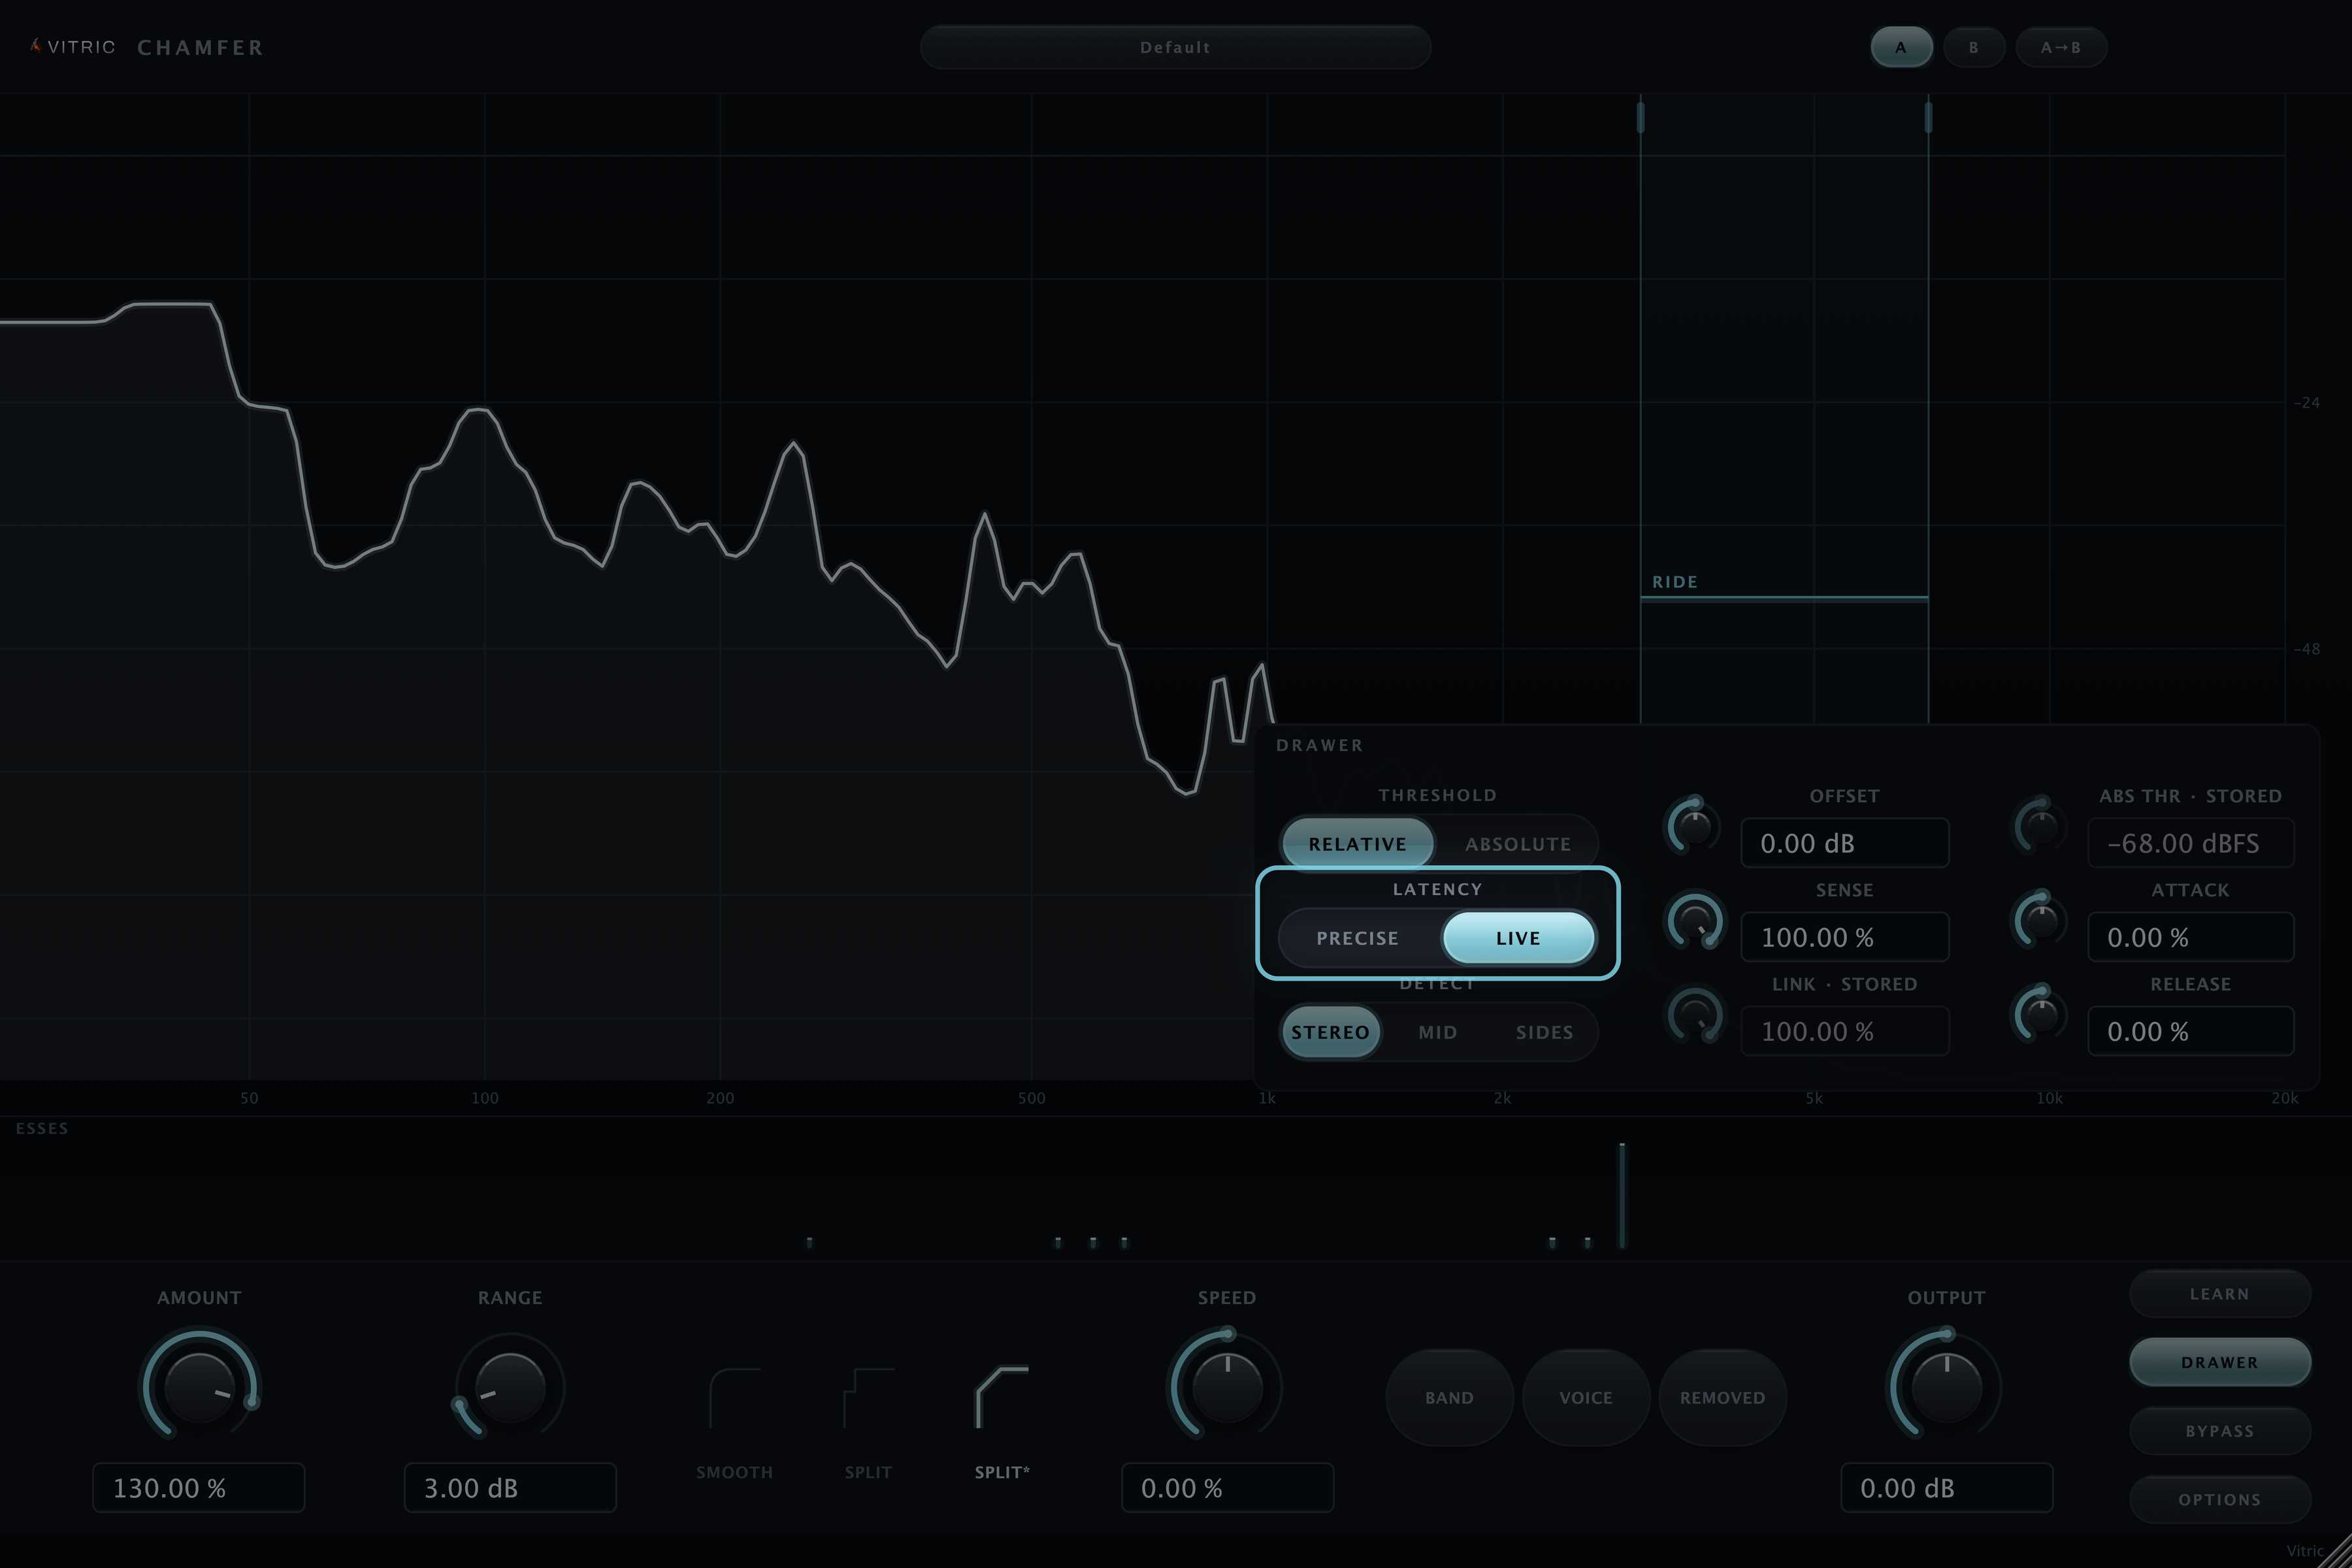Click the -24 dB scale label
The image size is (2352, 1568).
tap(2306, 402)
